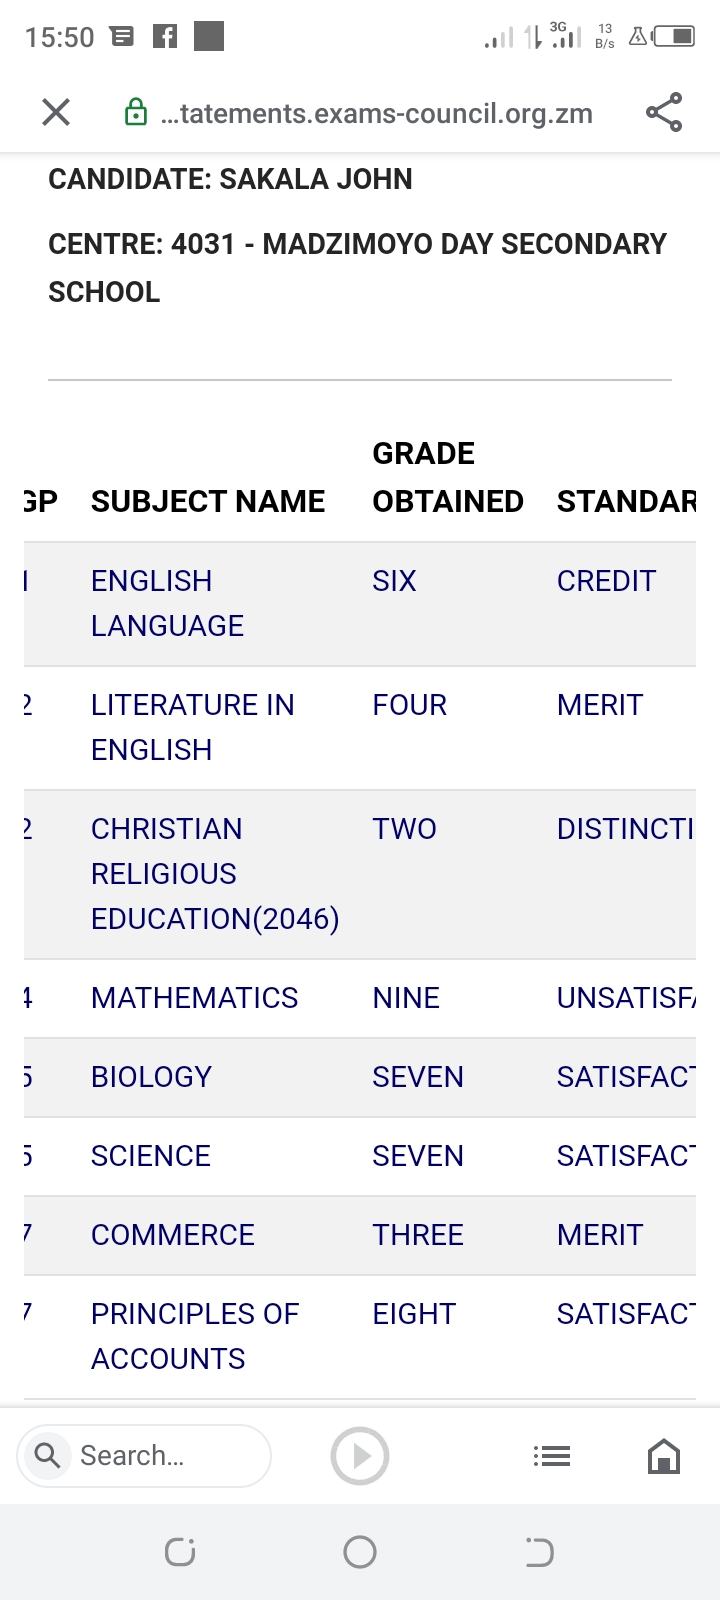720x1600 pixels.
Task: Tap the MATHEMATICS subject name
Action: 194,997
